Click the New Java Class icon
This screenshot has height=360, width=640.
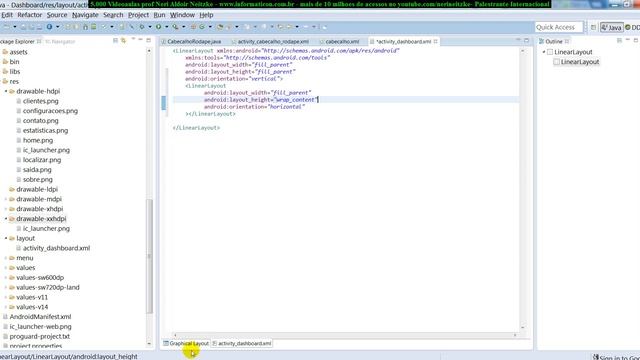click(202, 27)
